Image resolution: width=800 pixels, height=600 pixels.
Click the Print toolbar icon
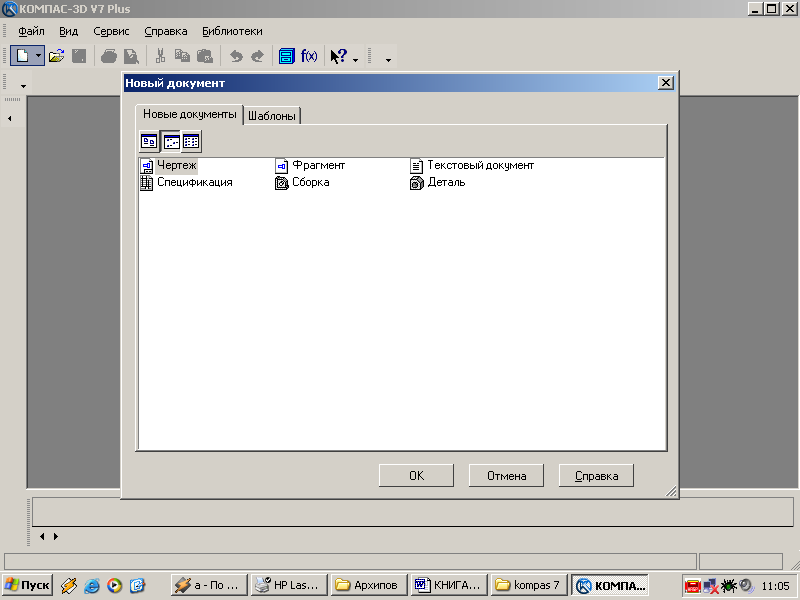coord(109,56)
